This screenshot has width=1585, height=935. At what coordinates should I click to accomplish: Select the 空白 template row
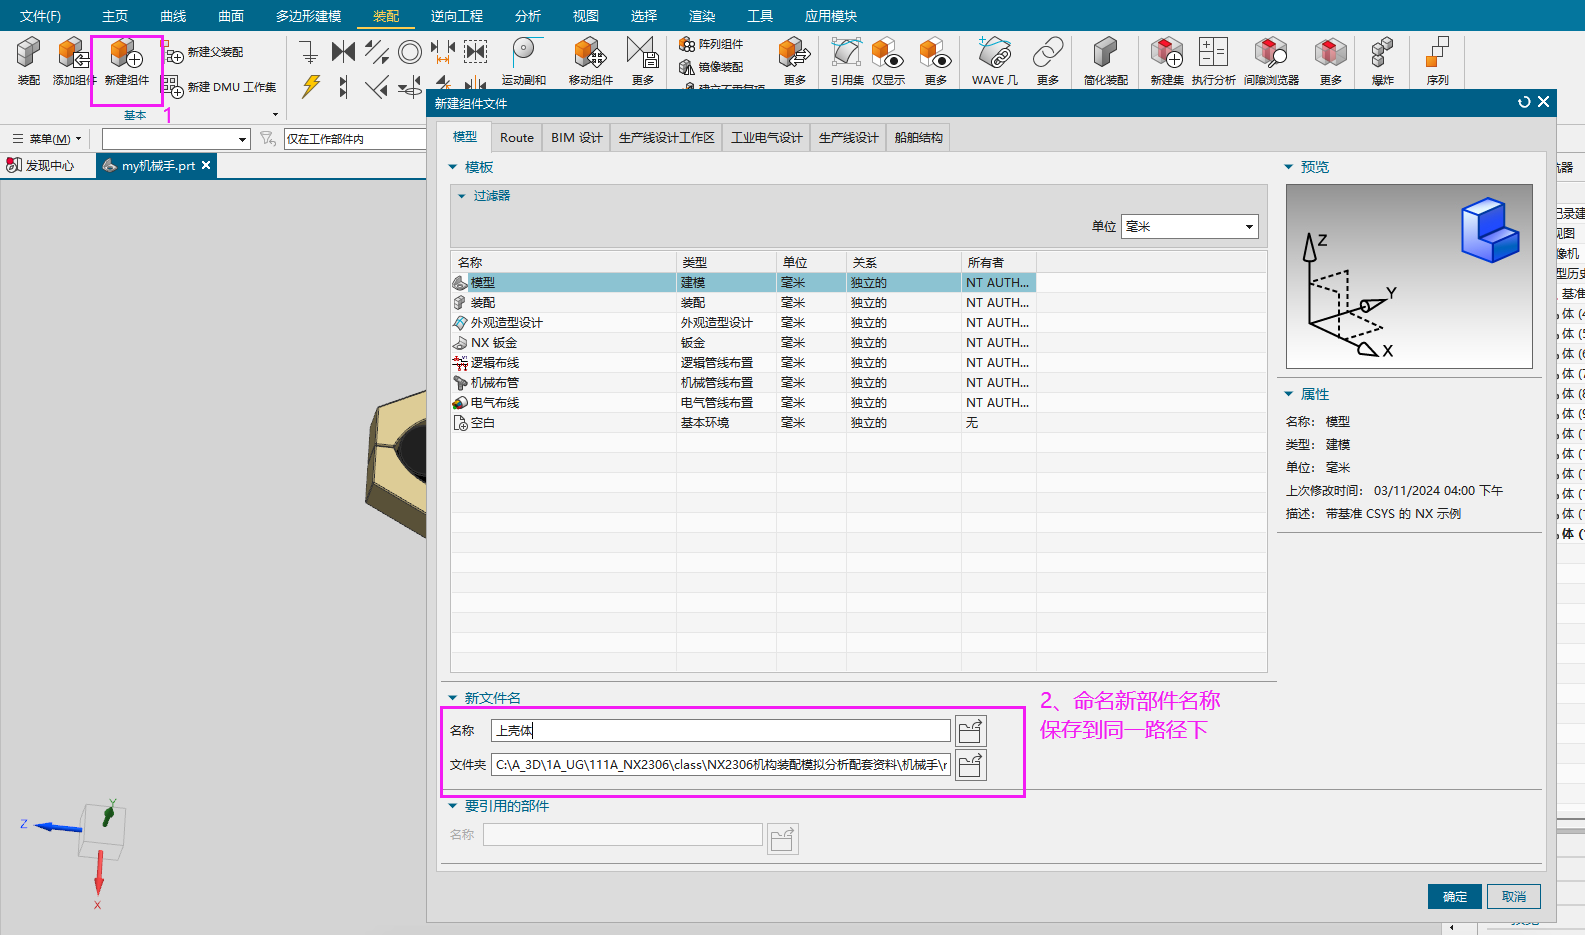click(x=743, y=423)
